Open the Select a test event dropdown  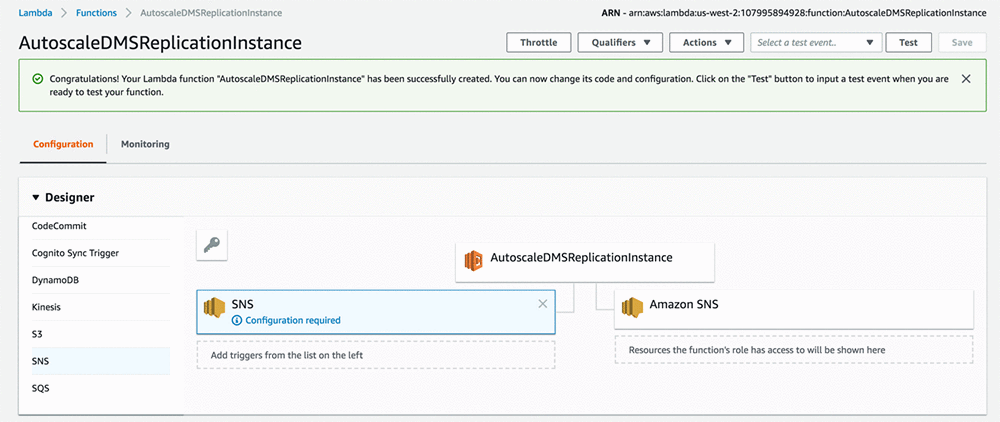816,43
